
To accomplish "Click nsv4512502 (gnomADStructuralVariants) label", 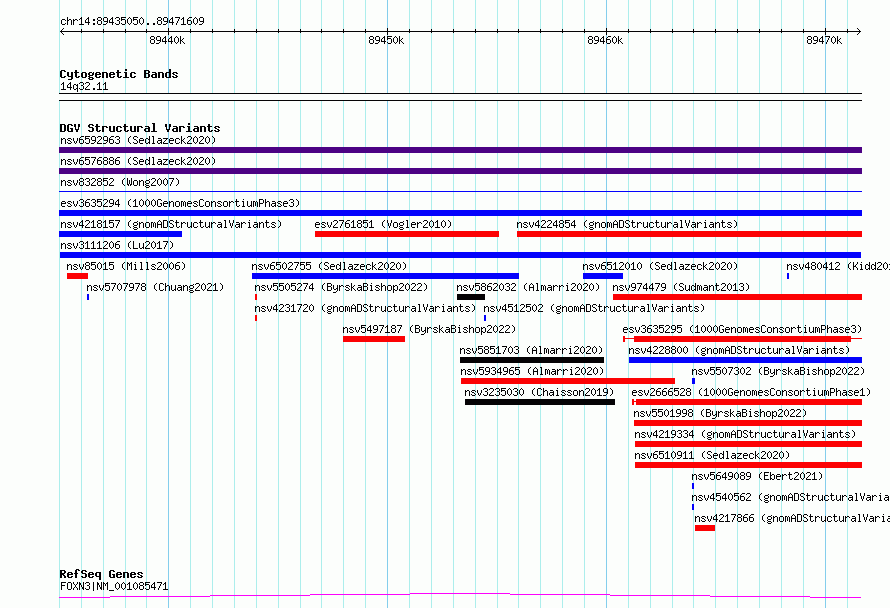I will point(594,308).
